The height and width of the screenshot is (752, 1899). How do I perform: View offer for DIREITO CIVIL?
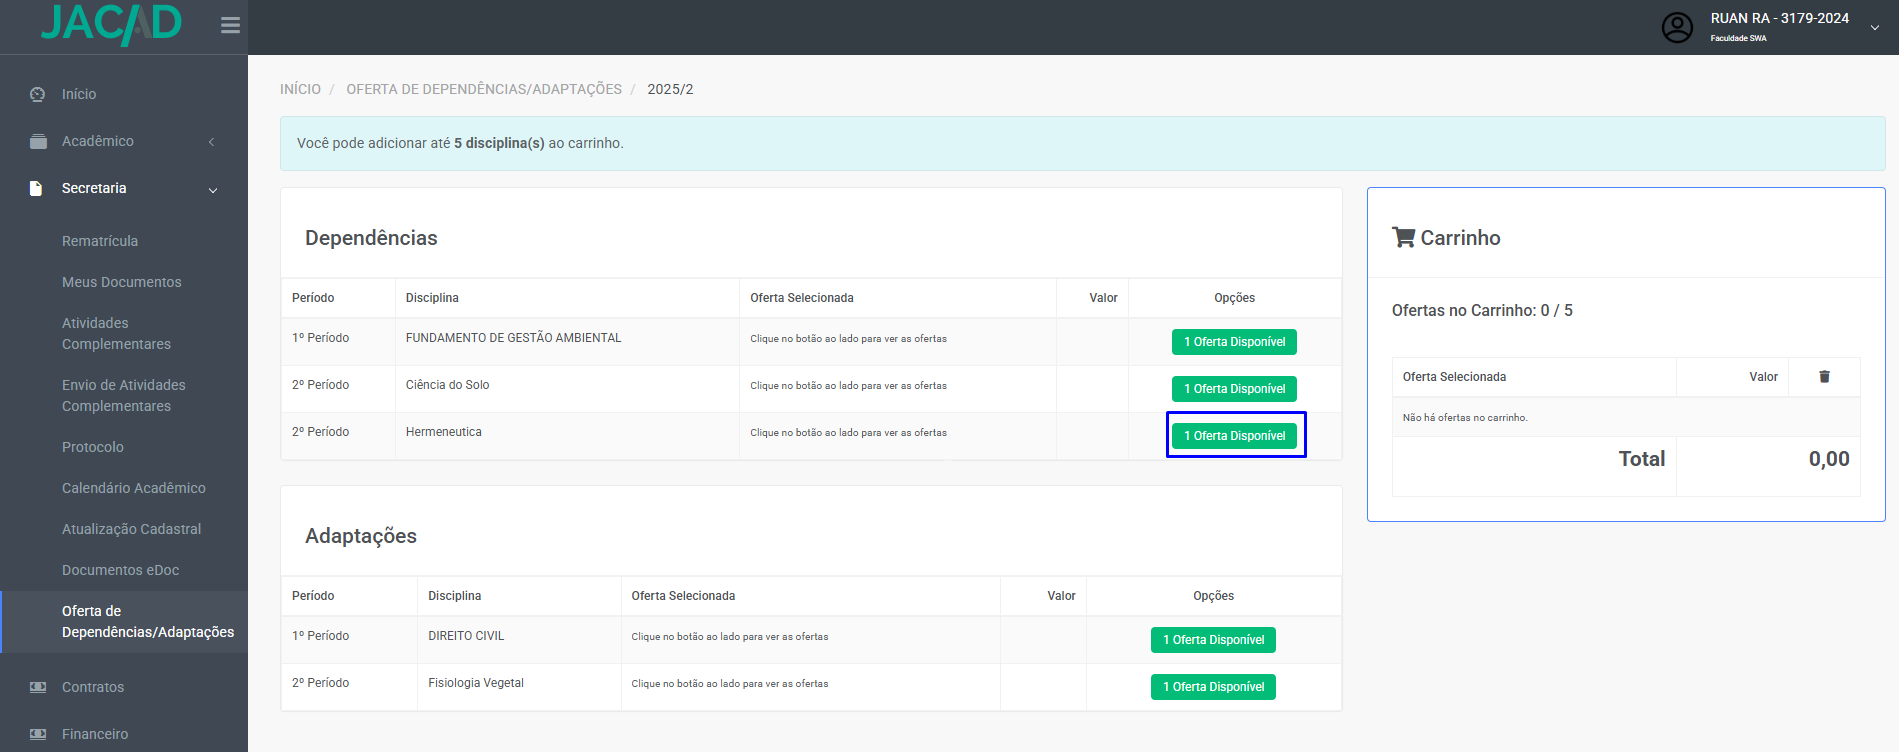(1213, 640)
